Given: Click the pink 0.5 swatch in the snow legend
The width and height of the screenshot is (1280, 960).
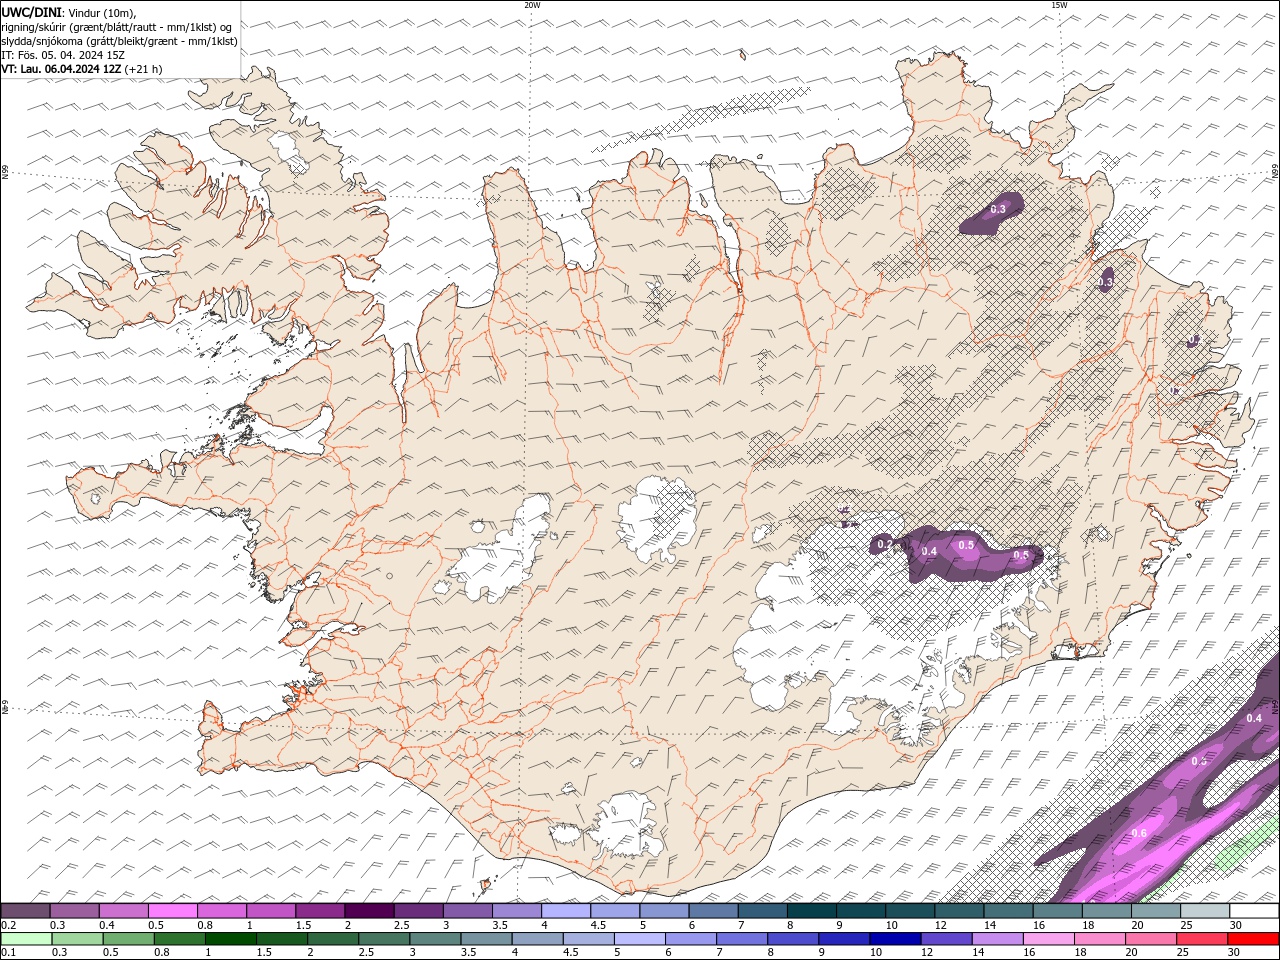Looking at the screenshot, I should pyautogui.click(x=173, y=911).
